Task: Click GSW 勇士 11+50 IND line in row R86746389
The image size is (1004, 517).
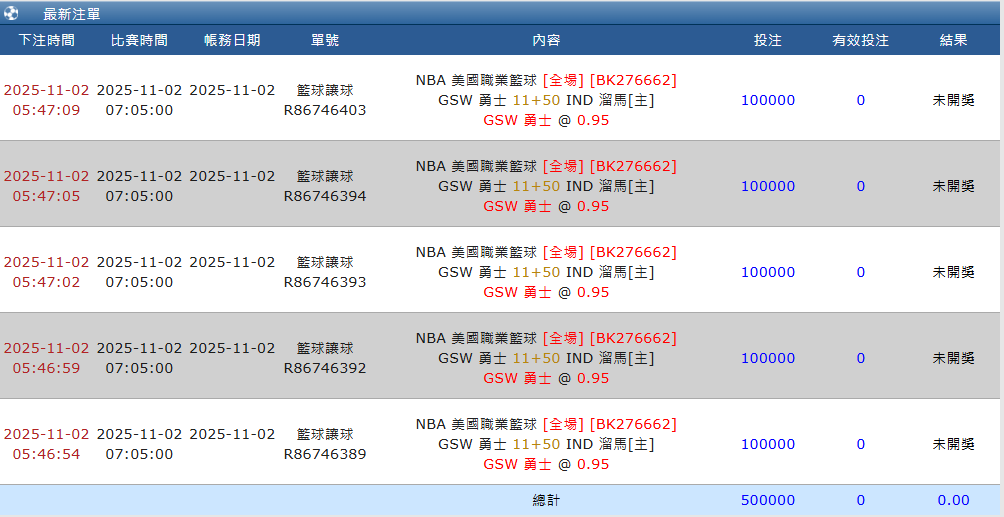Action: [x=546, y=444]
